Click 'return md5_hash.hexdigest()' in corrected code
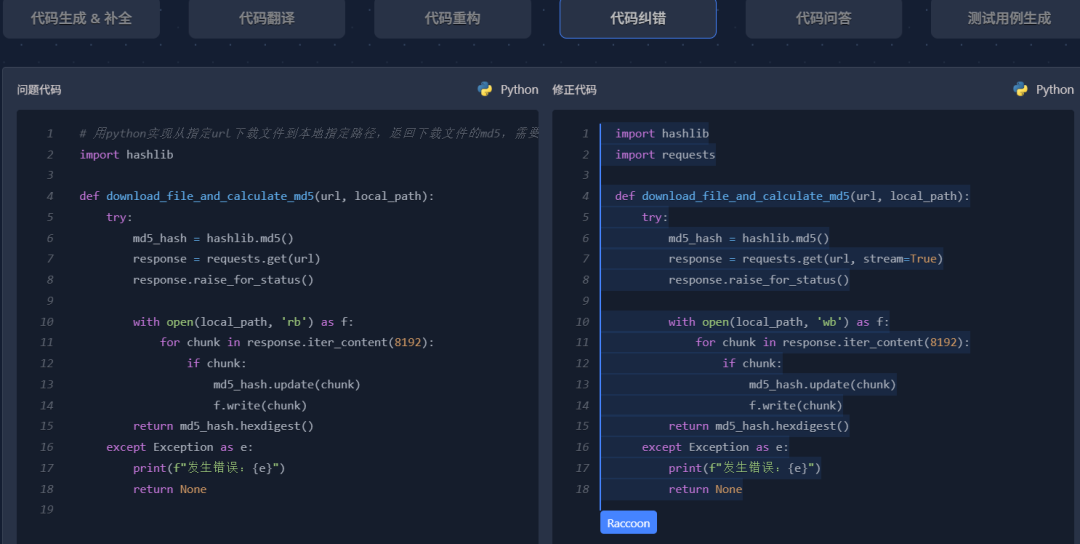This screenshot has height=544, width=1080. click(x=758, y=426)
